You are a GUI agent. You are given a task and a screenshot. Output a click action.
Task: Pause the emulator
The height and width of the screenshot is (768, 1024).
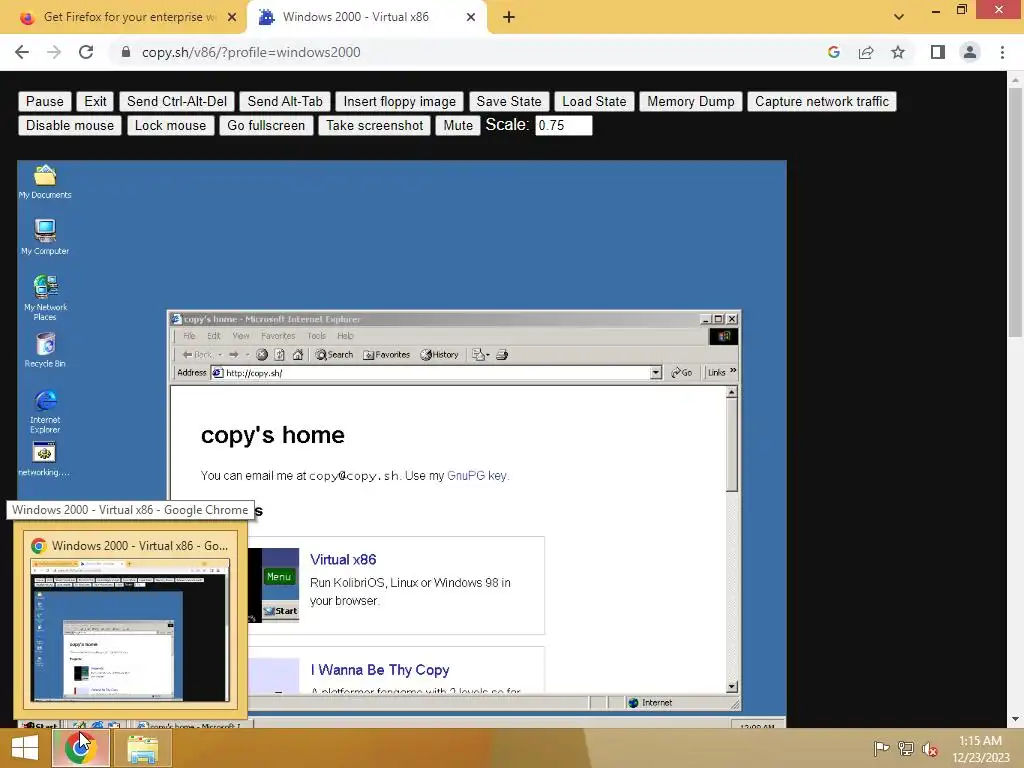44,101
